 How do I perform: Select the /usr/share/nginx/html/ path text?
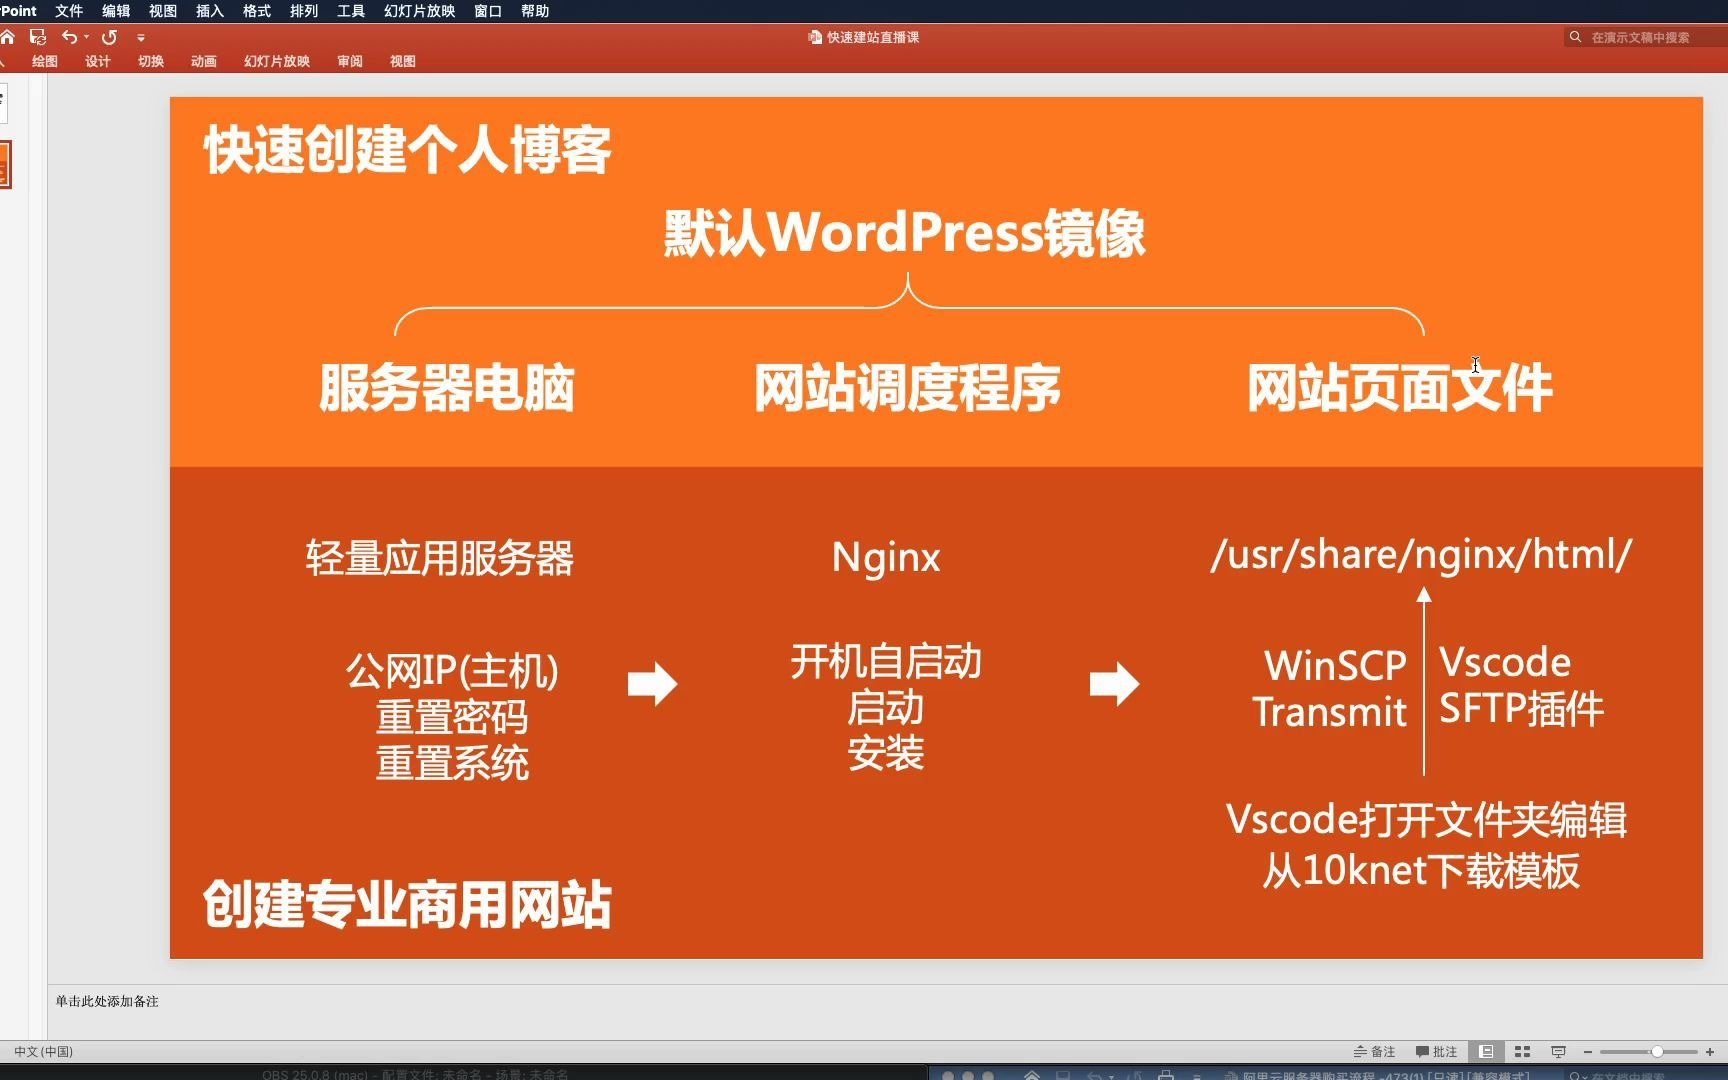click(1421, 555)
